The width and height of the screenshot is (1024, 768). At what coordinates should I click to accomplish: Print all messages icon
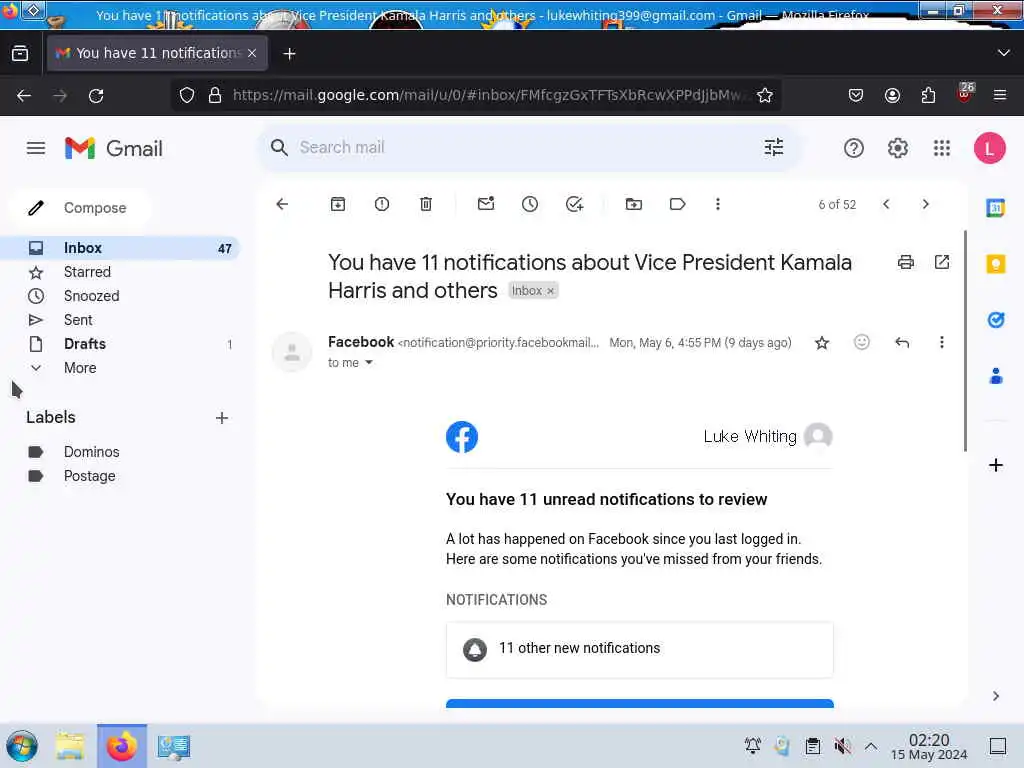point(906,263)
